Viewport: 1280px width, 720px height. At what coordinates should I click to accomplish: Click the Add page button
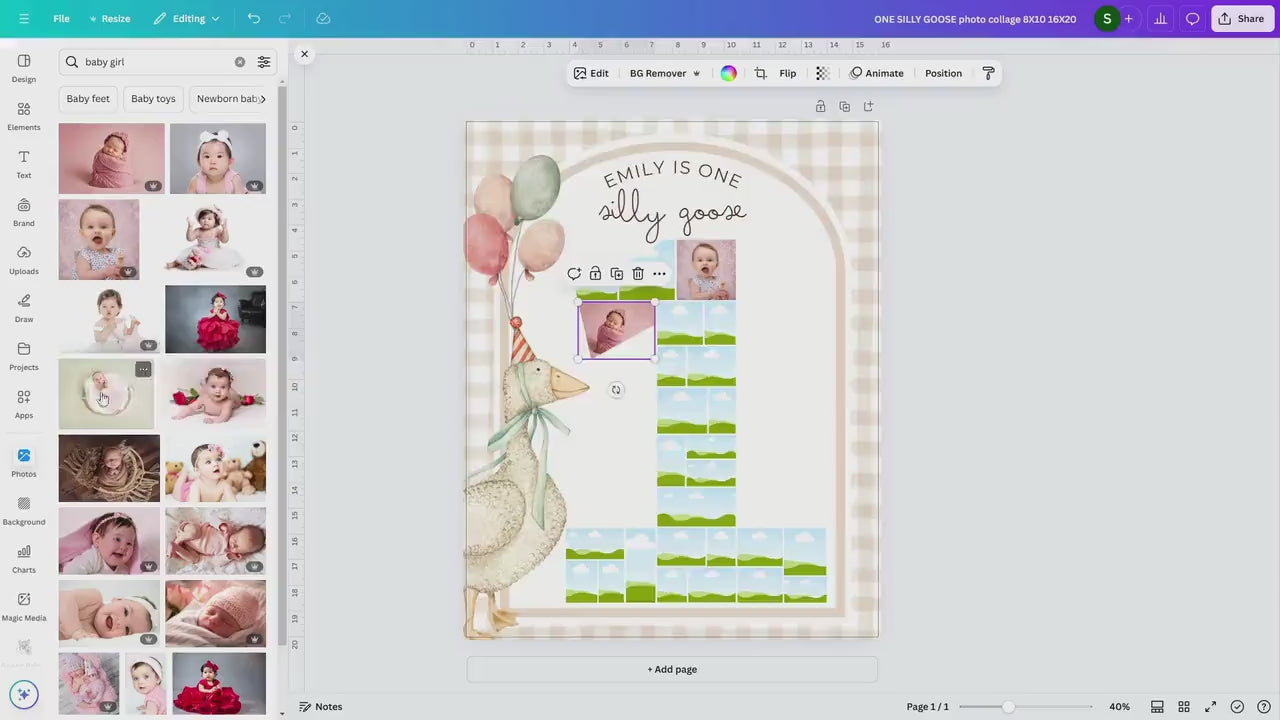[672, 670]
